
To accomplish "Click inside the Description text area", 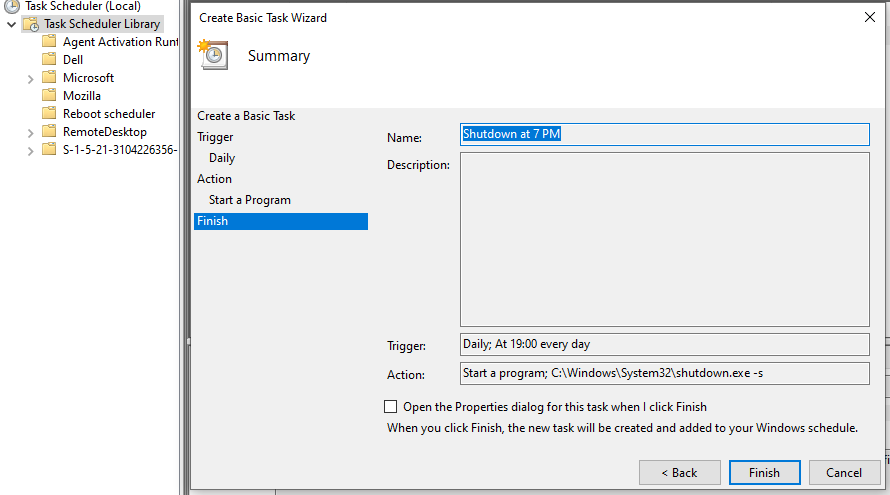I will pyautogui.click(x=665, y=239).
